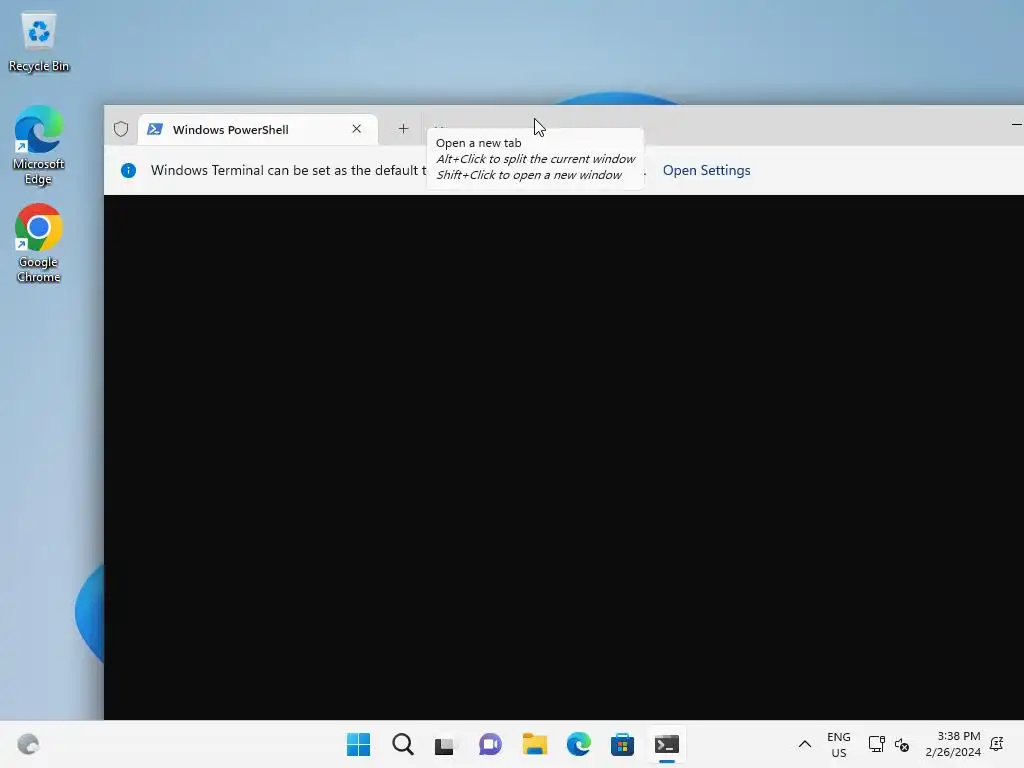Click the shield admin icon in Terminal
This screenshot has width=1024, height=768.
(x=121, y=129)
